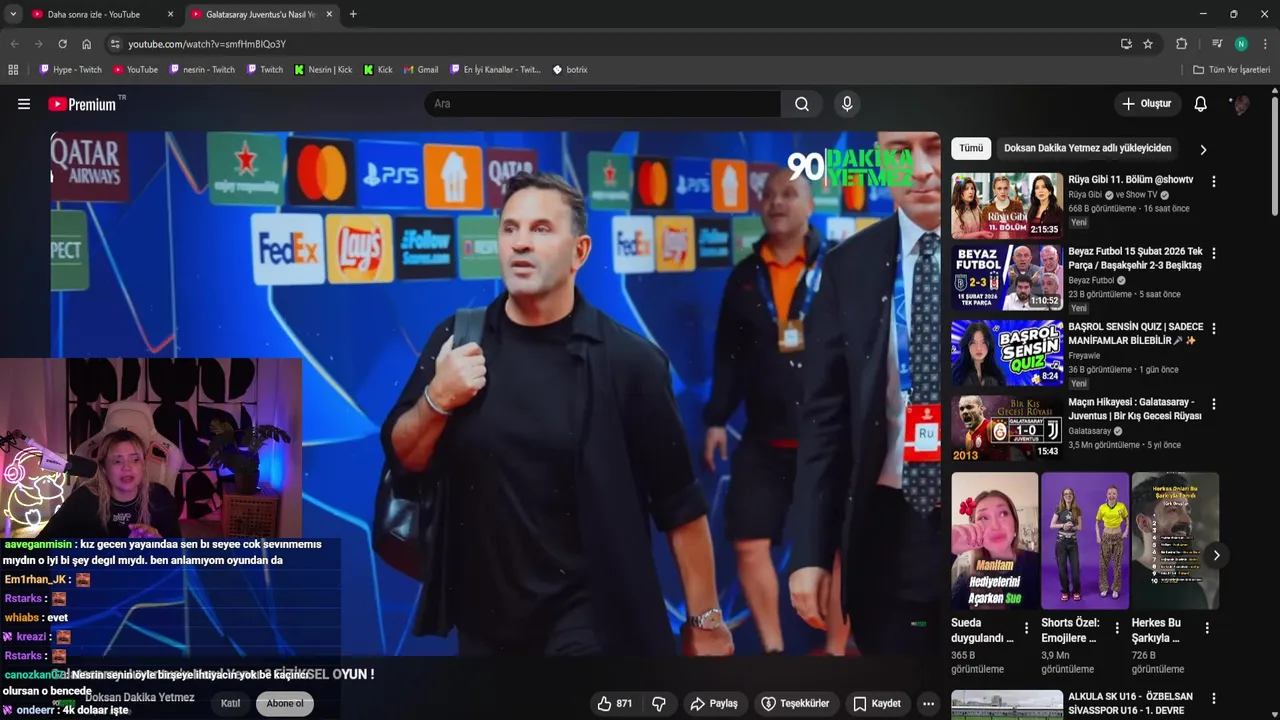This screenshot has height=720, width=1280.
Task: Dislike the video with thumbs down
Action: (x=659, y=703)
